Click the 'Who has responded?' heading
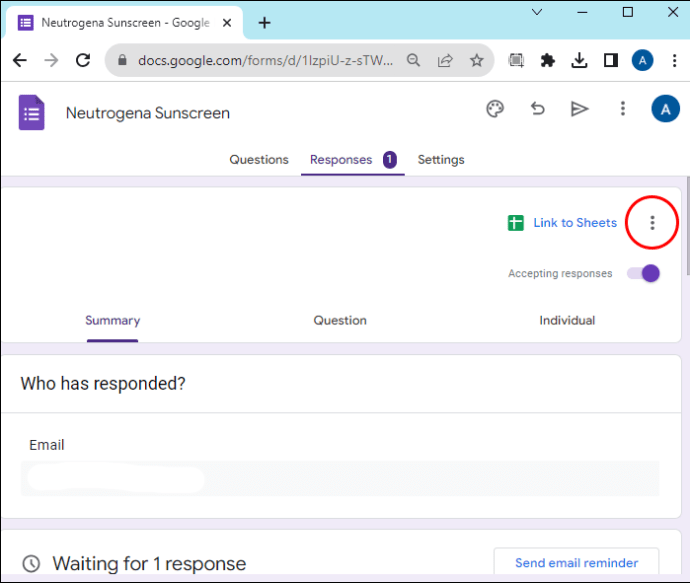Screen dimensions: 690x583 [103, 384]
